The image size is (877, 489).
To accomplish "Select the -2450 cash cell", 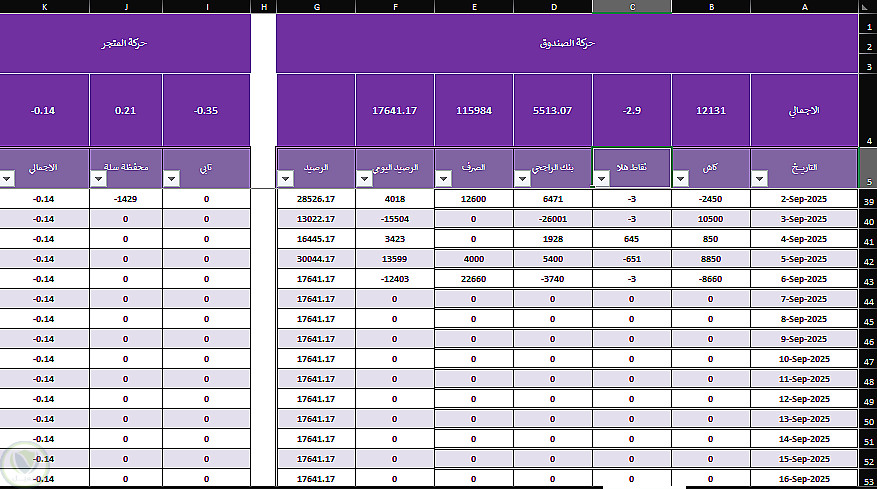I will (x=711, y=199).
